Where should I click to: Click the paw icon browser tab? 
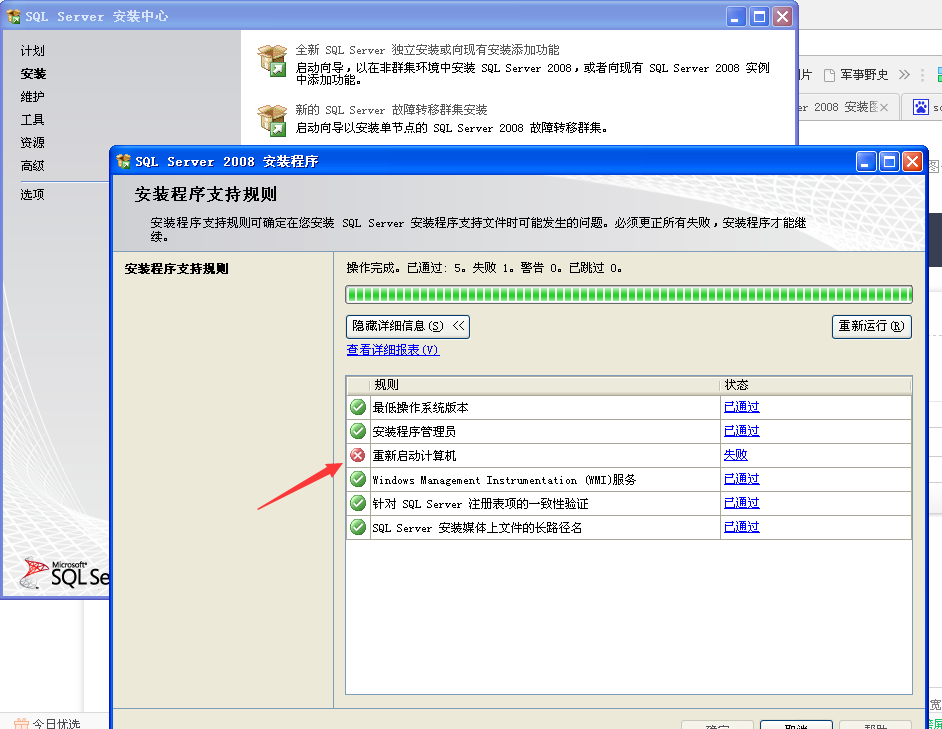(920, 108)
